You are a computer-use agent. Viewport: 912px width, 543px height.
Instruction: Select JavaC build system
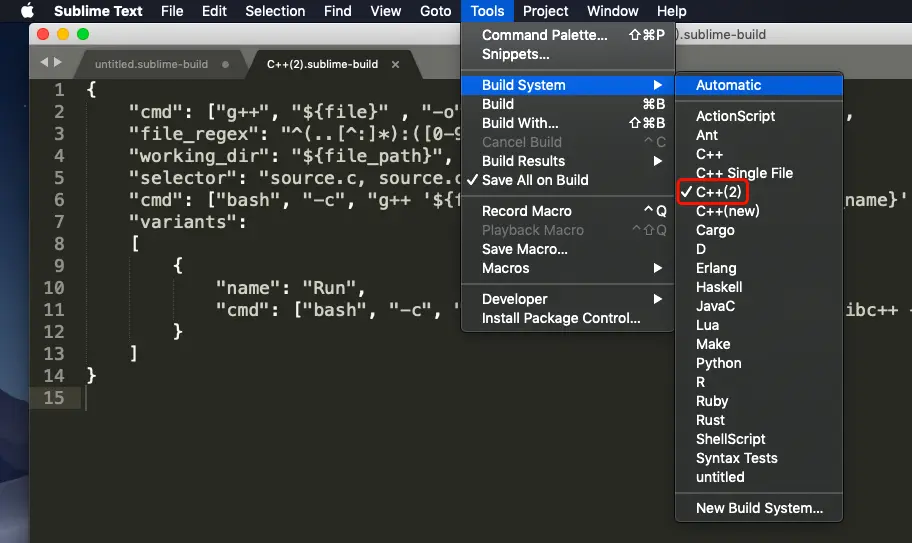coord(759,306)
